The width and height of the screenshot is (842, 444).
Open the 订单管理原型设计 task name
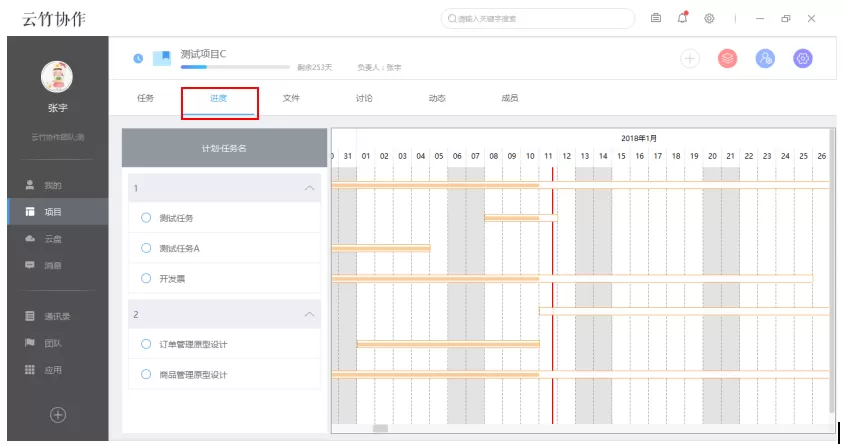coord(193,345)
